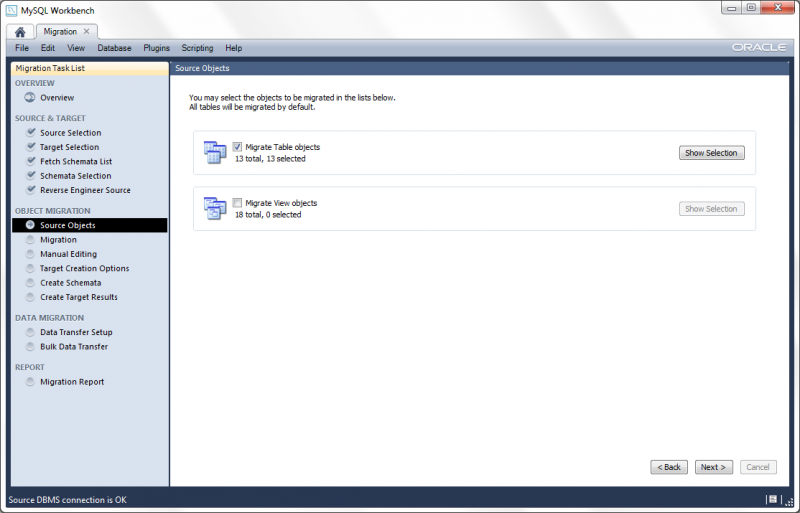This screenshot has height=513, width=800.
Task: Click the Migration Report step bullet icon
Action: (x=31, y=382)
